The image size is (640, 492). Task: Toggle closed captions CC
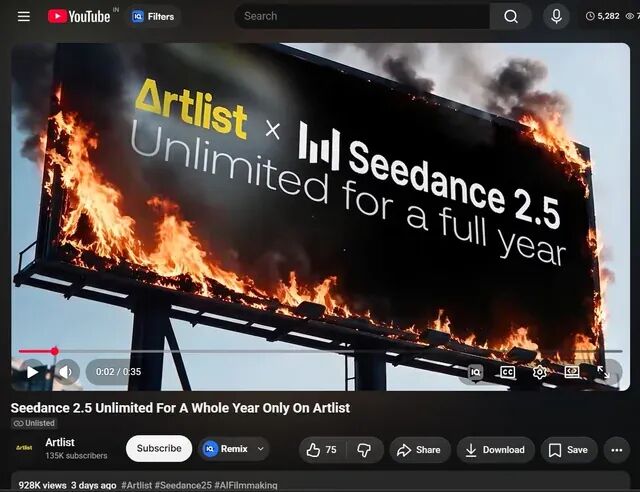click(x=507, y=372)
